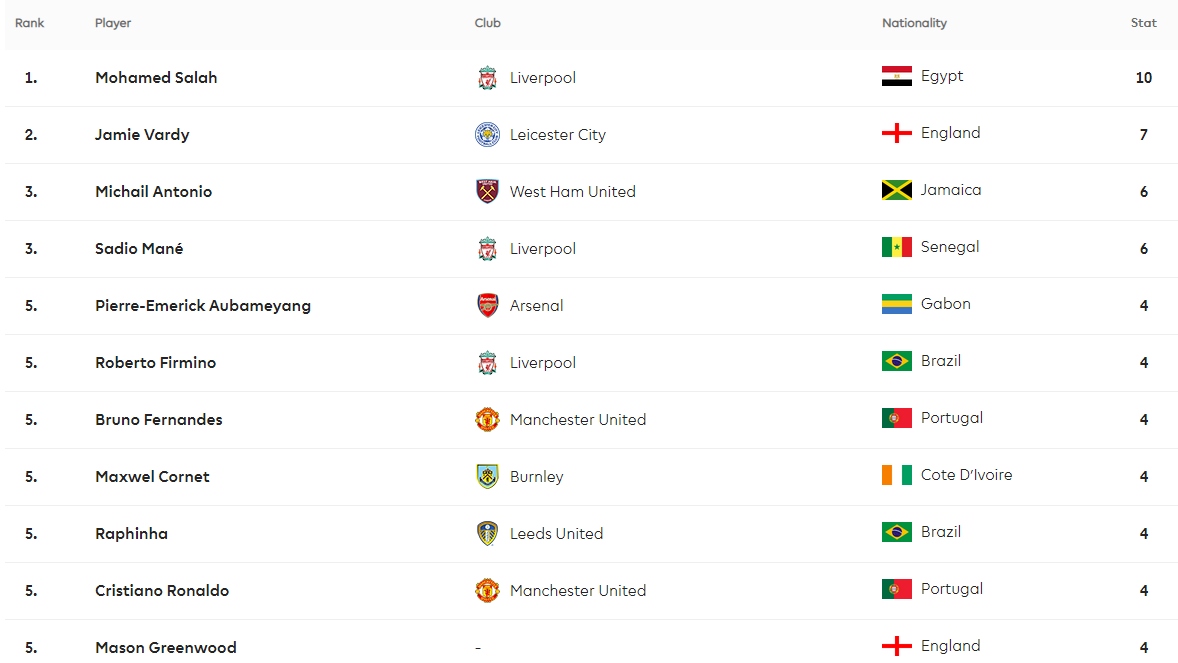Image resolution: width=1178 pixels, height=663 pixels.
Task: Click the Liverpool crest in Sadio Mané's row
Action: coord(488,249)
